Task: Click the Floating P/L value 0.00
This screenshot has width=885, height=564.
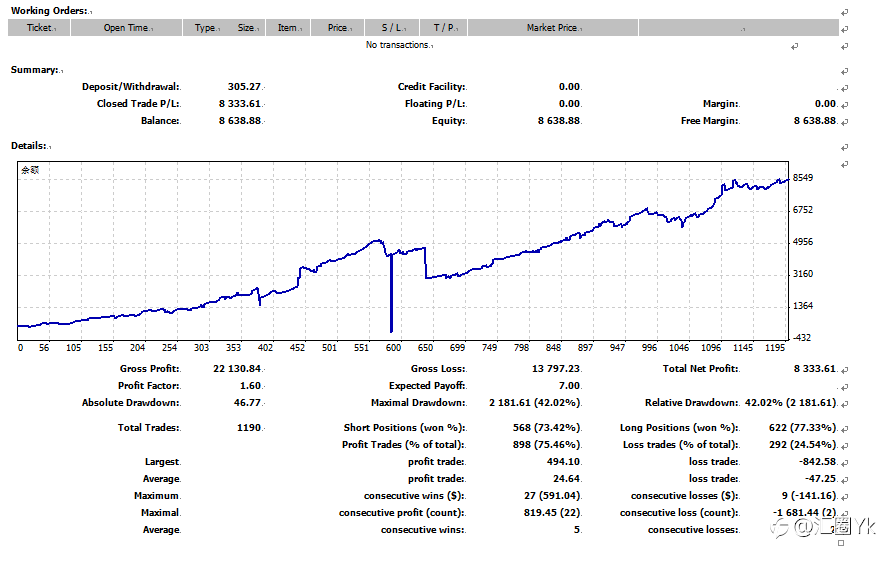Action: click(x=569, y=104)
